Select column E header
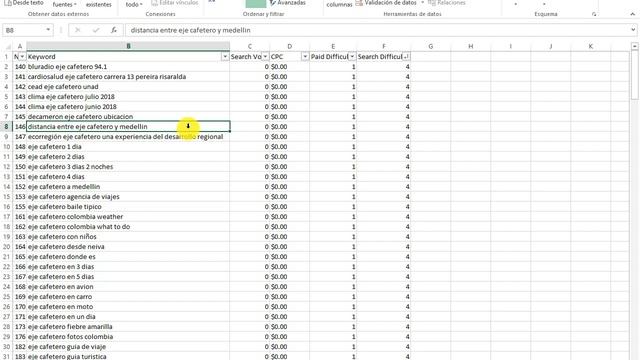The height and width of the screenshot is (360, 640). pyautogui.click(x=333, y=47)
